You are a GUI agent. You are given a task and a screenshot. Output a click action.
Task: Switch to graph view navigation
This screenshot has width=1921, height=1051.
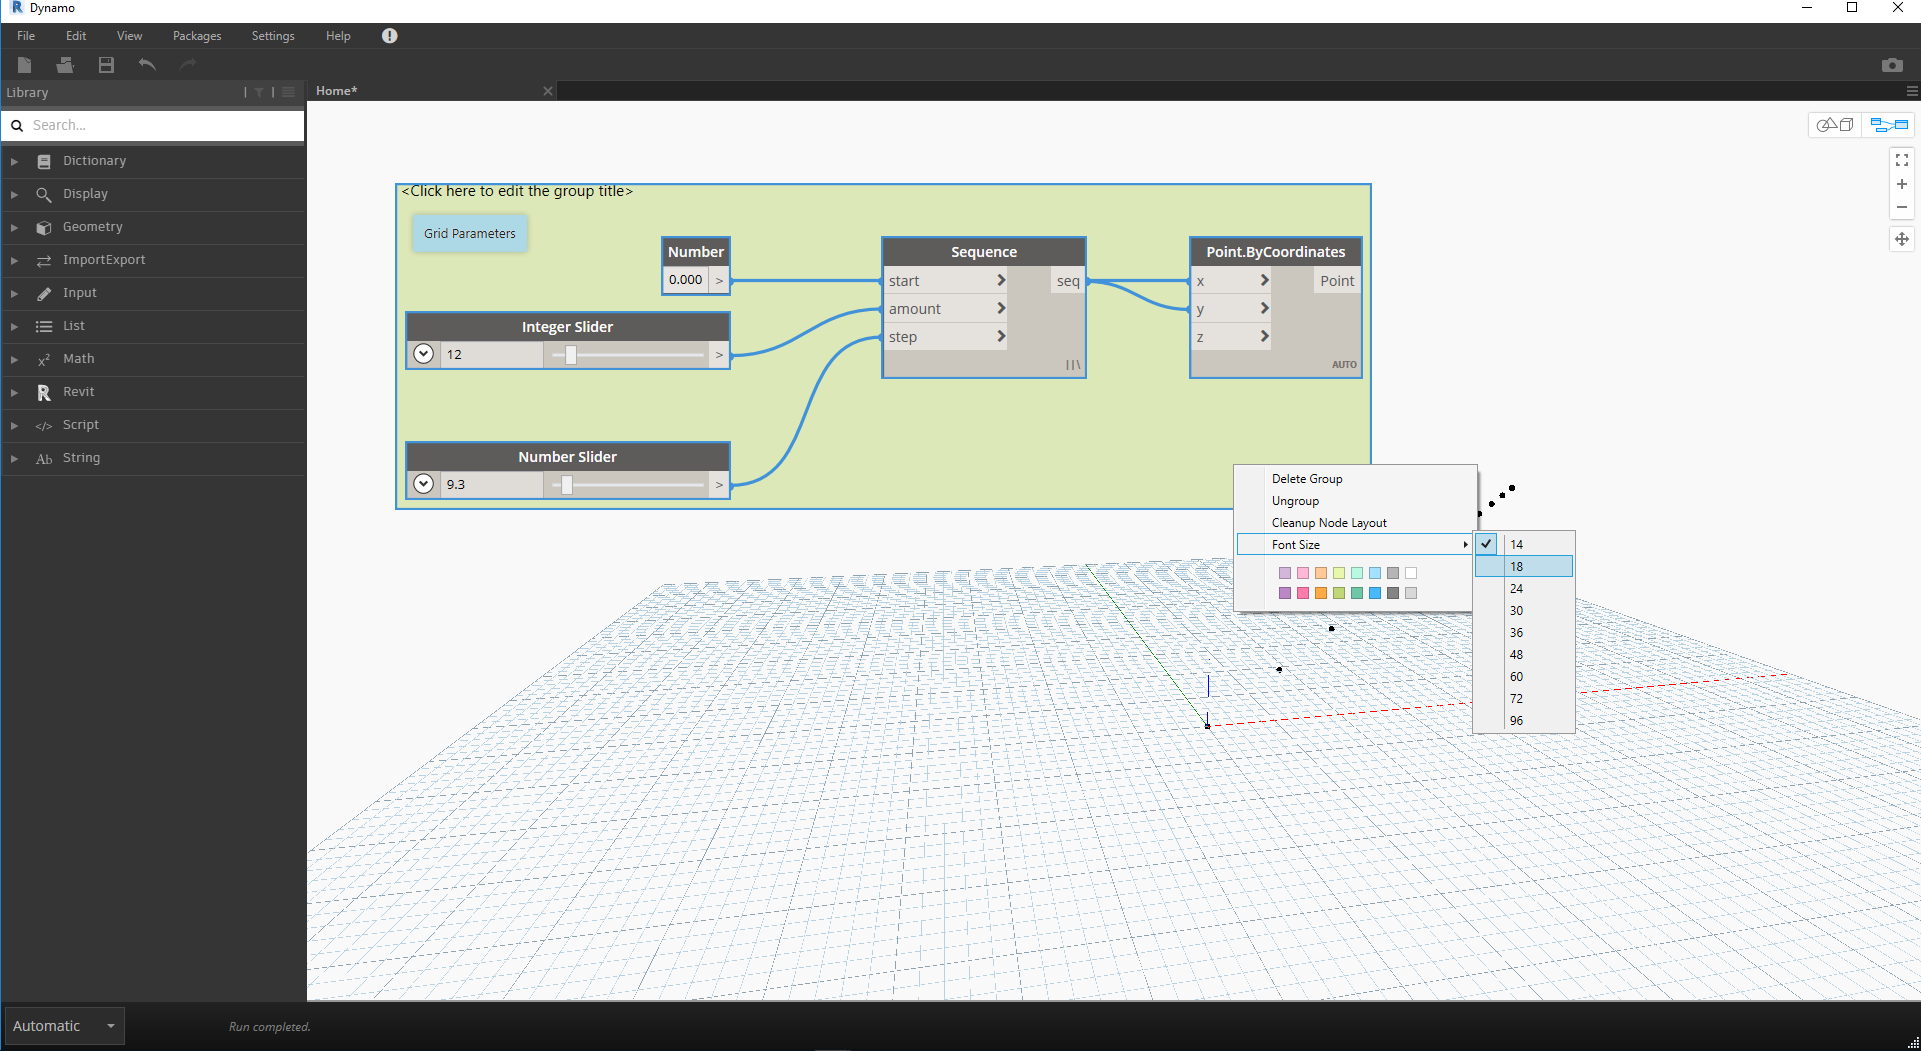(x=1889, y=125)
